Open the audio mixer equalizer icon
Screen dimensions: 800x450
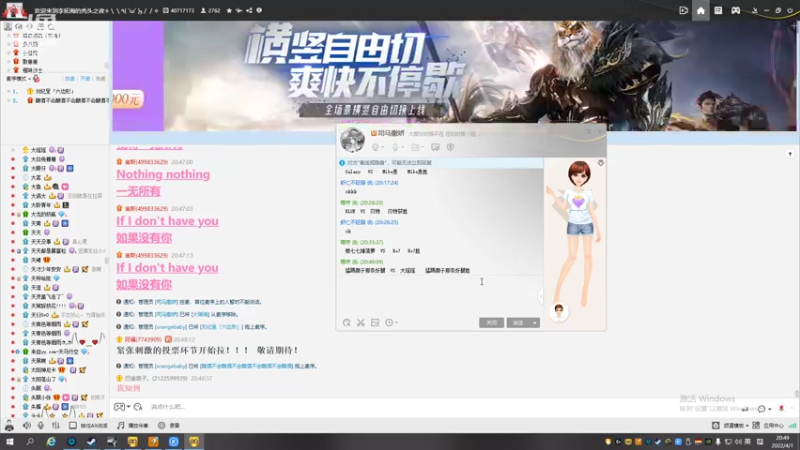tap(55, 426)
